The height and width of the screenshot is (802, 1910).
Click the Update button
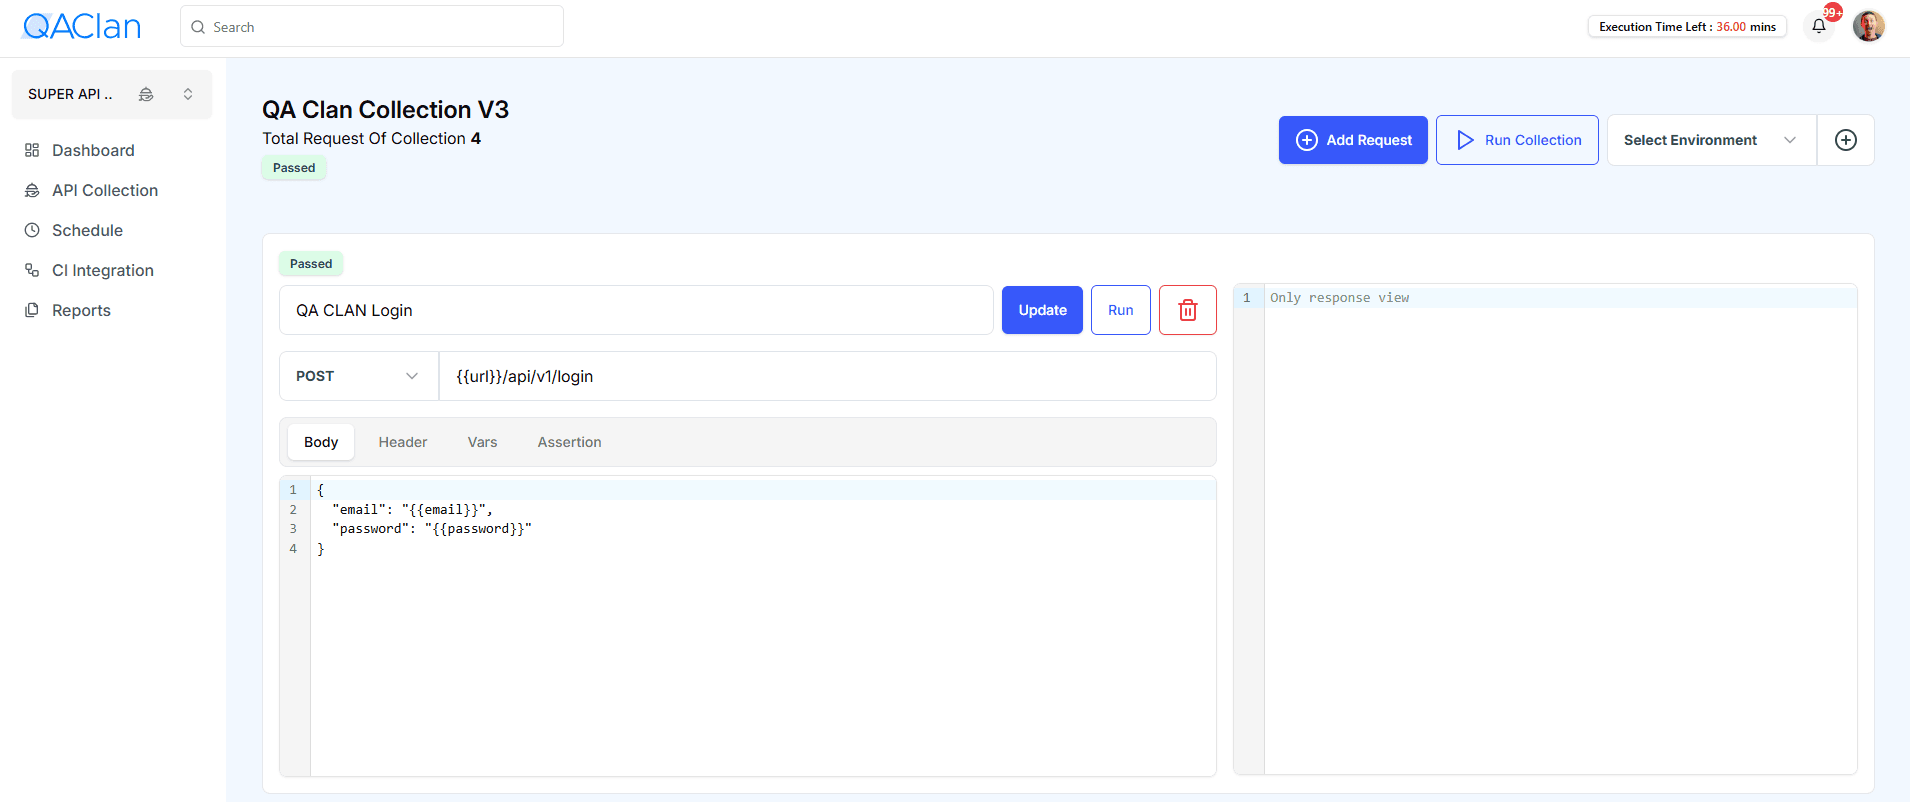point(1042,310)
